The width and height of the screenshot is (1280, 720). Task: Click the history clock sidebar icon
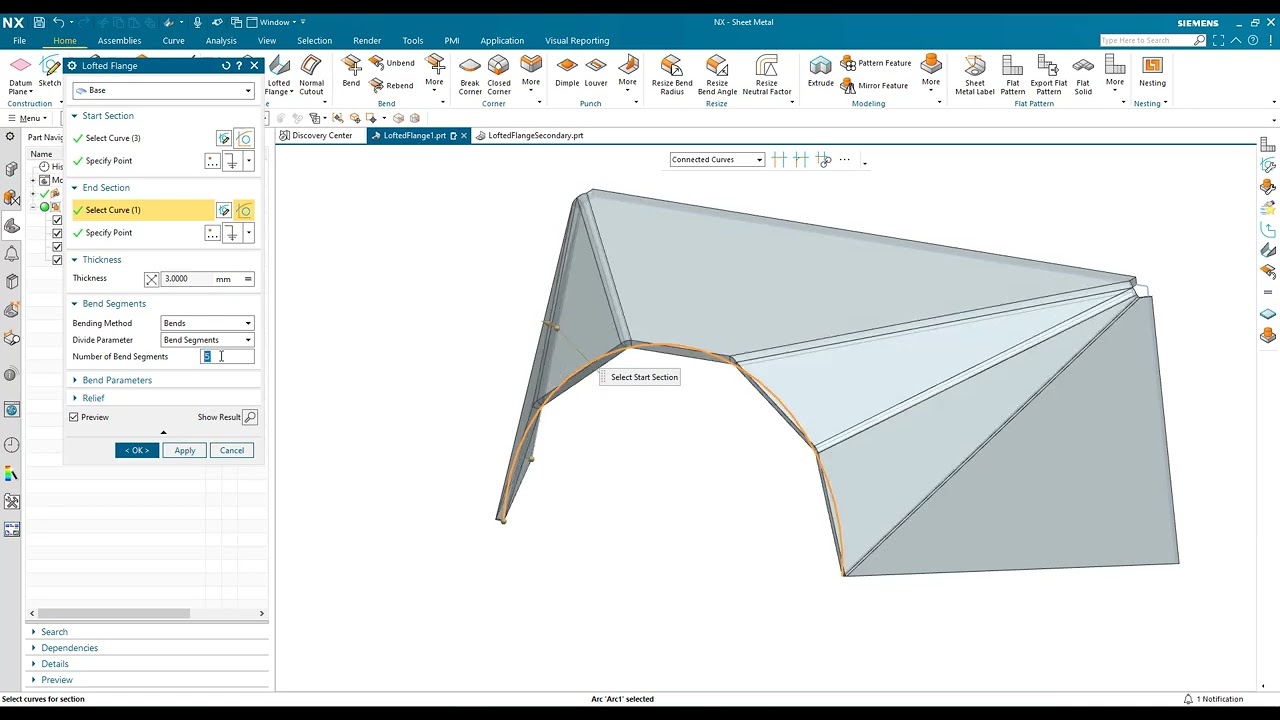(11, 445)
